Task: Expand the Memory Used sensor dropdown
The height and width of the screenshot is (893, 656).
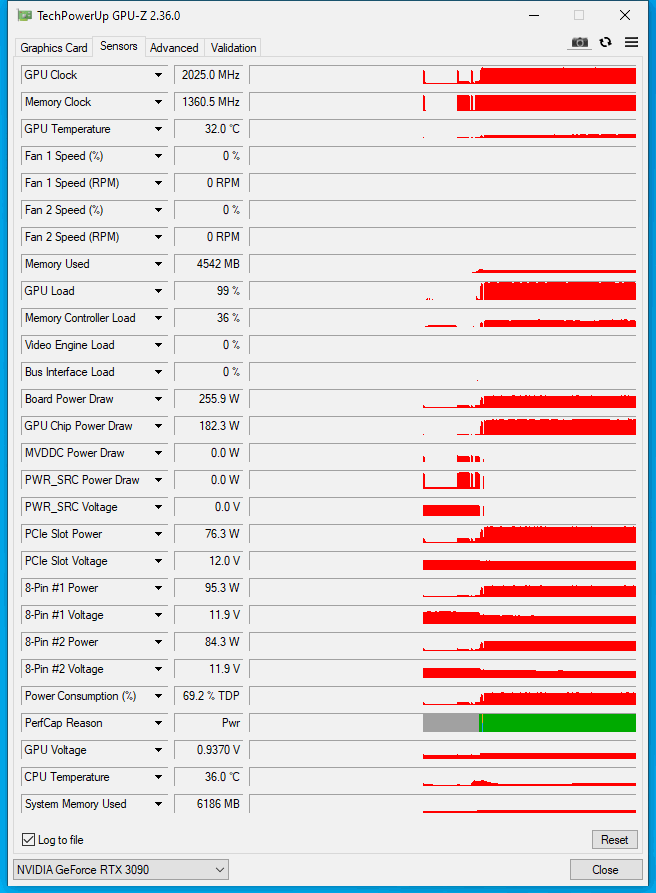Action: (158, 264)
